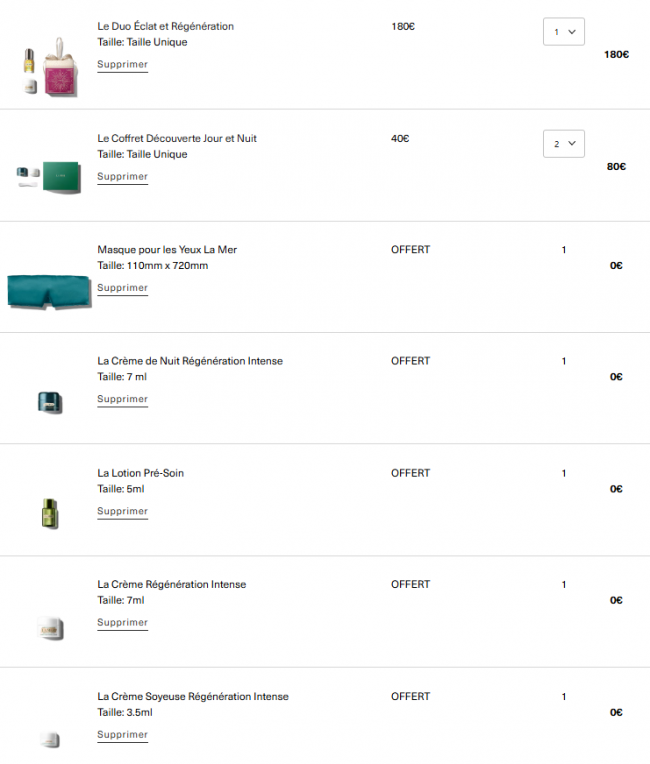Remove Masque pour les Yeux La Mer
The height and width of the screenshot is (764, 650).
tap(122, 288)
